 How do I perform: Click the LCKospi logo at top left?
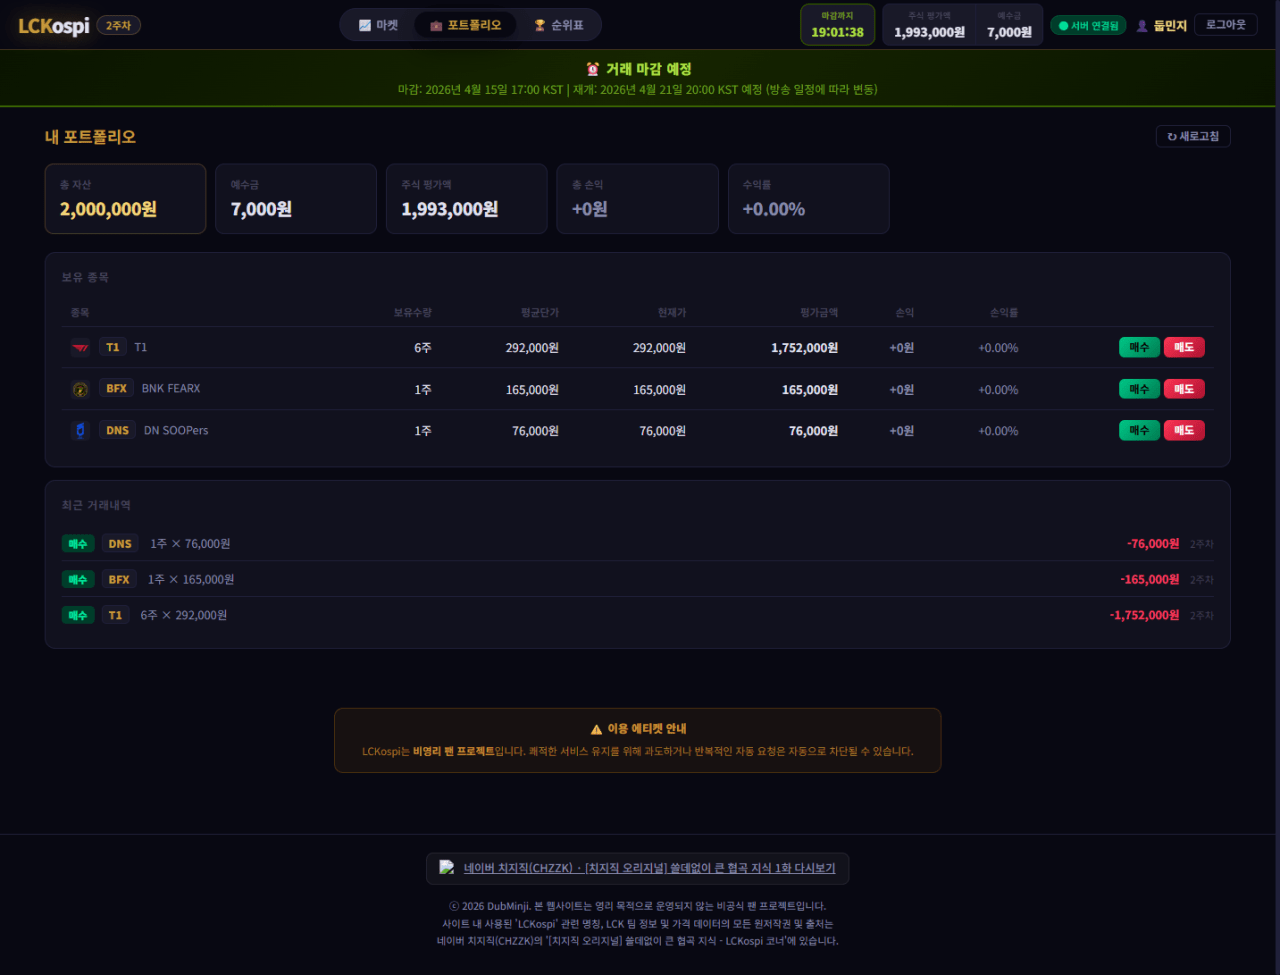[x=54, y=26]
